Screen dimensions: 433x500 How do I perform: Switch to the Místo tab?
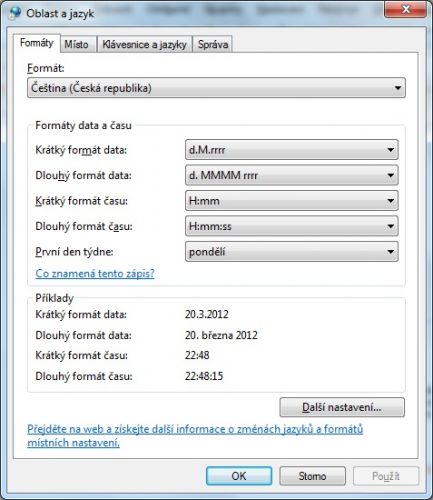[76, 44]
